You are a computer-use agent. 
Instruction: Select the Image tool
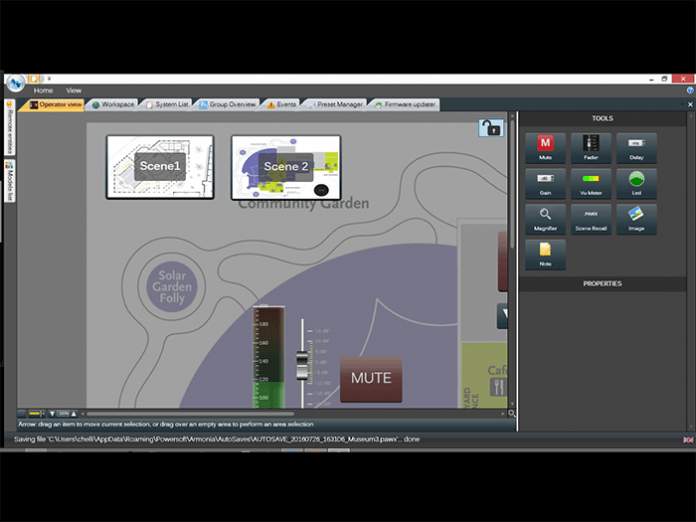tap(636, 219)
